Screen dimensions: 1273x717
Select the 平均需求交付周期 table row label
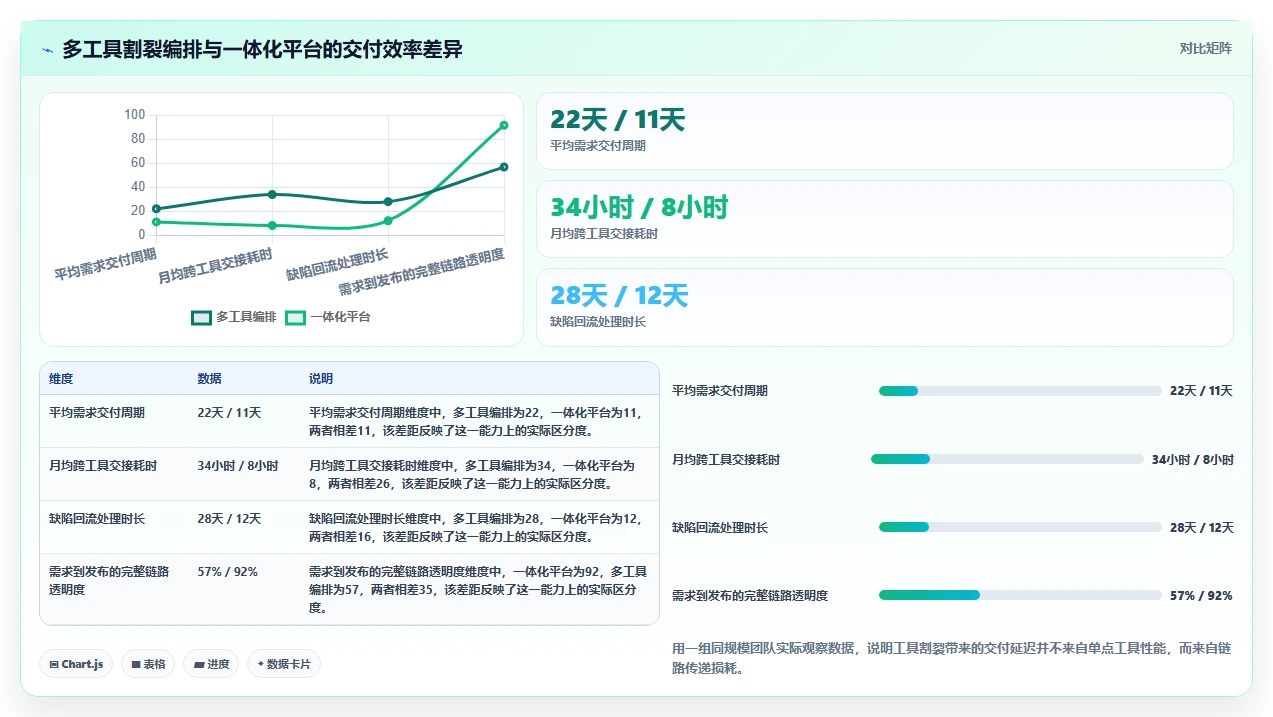click(x=97, y=412)
